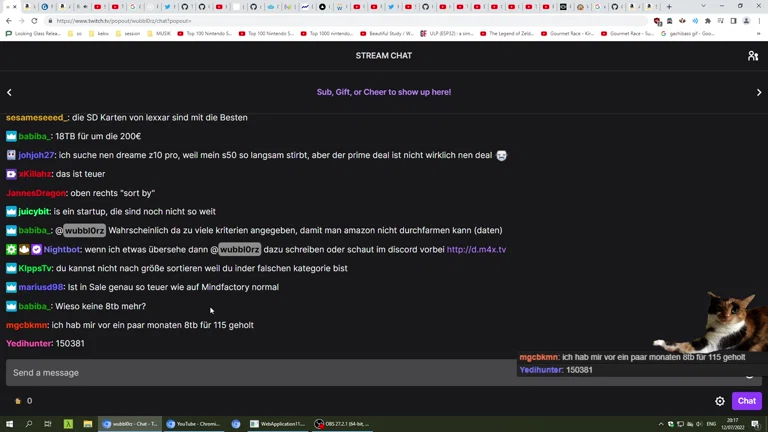Open the 'kekw' bookmarks folder

point(99,34)
